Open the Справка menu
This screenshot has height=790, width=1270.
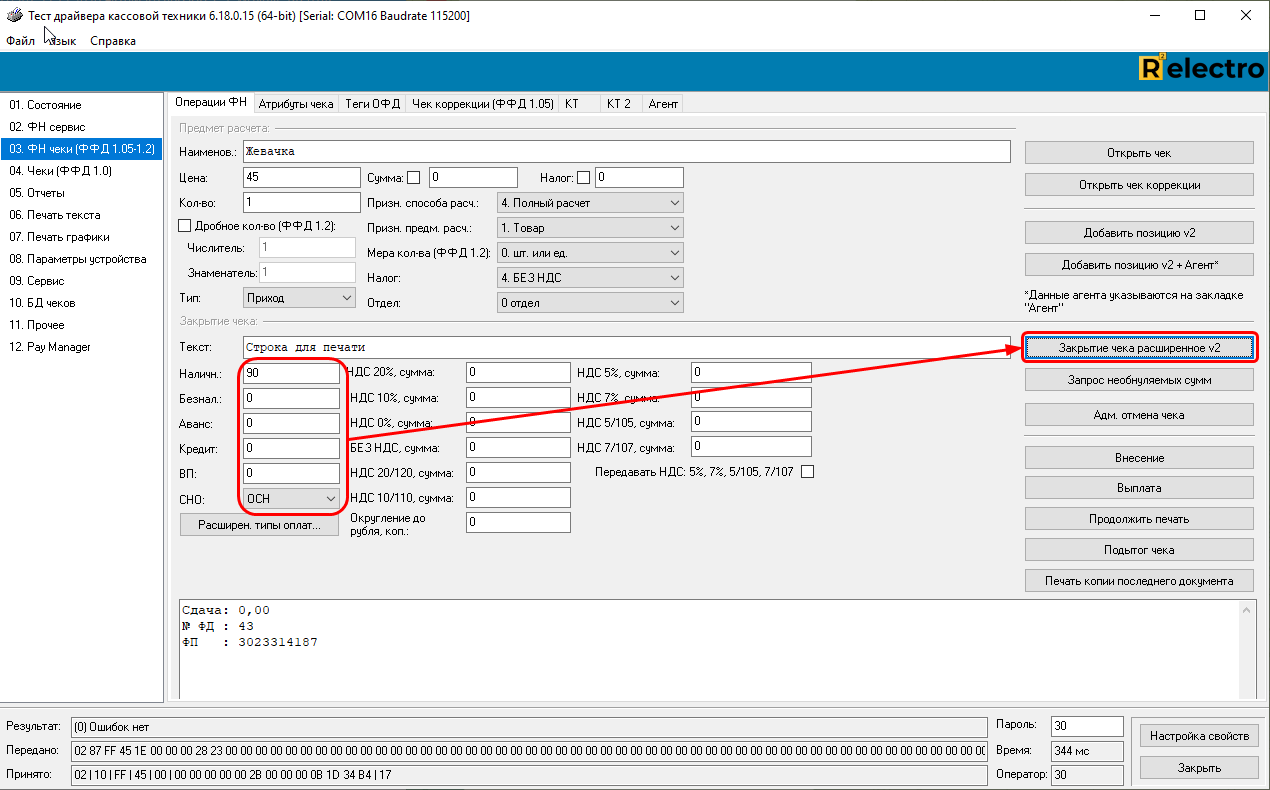pos(113,41)
